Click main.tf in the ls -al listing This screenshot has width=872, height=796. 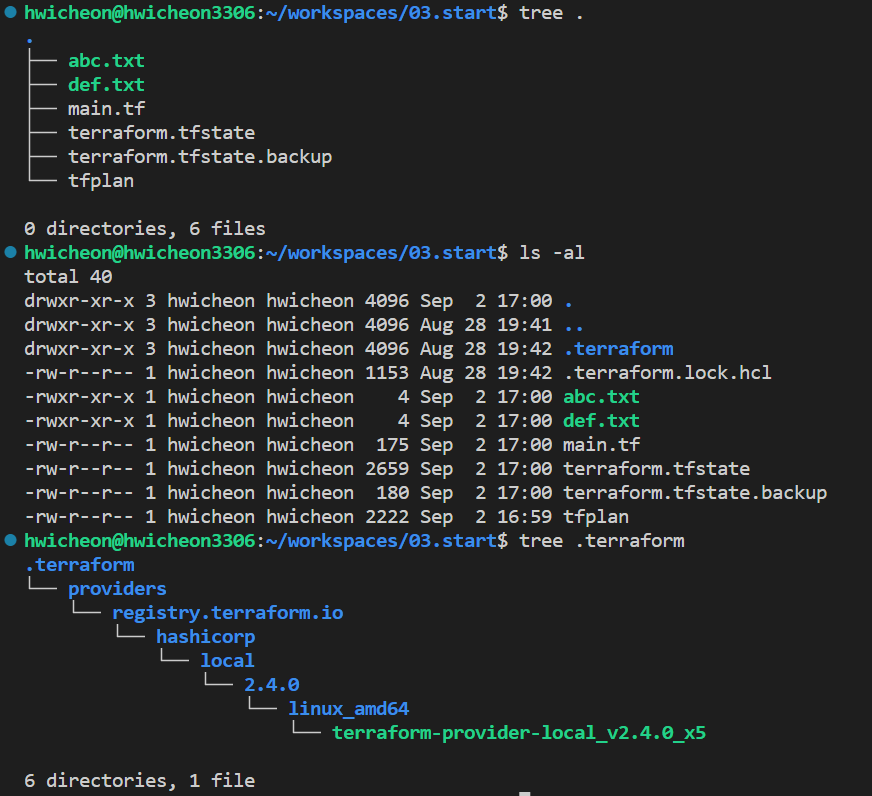[601, 445]
